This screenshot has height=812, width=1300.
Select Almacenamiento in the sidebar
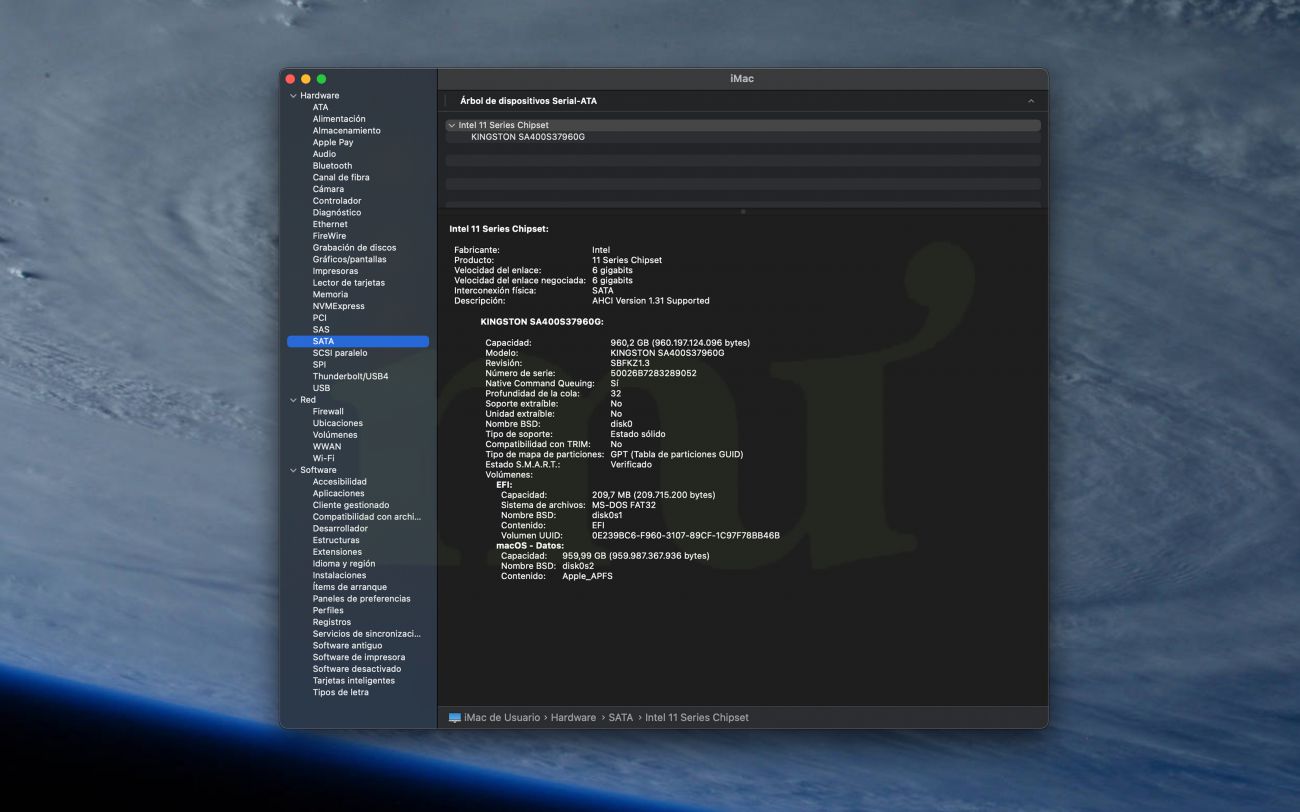346,131
